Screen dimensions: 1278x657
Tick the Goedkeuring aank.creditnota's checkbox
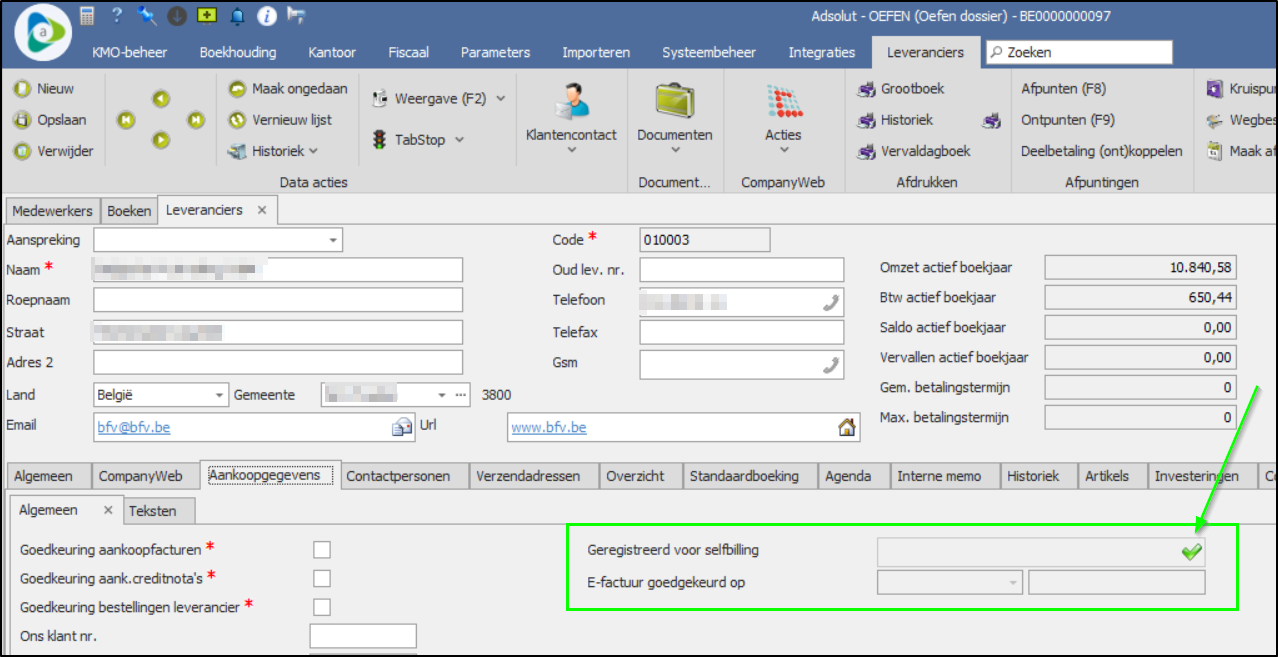(321, 578)
